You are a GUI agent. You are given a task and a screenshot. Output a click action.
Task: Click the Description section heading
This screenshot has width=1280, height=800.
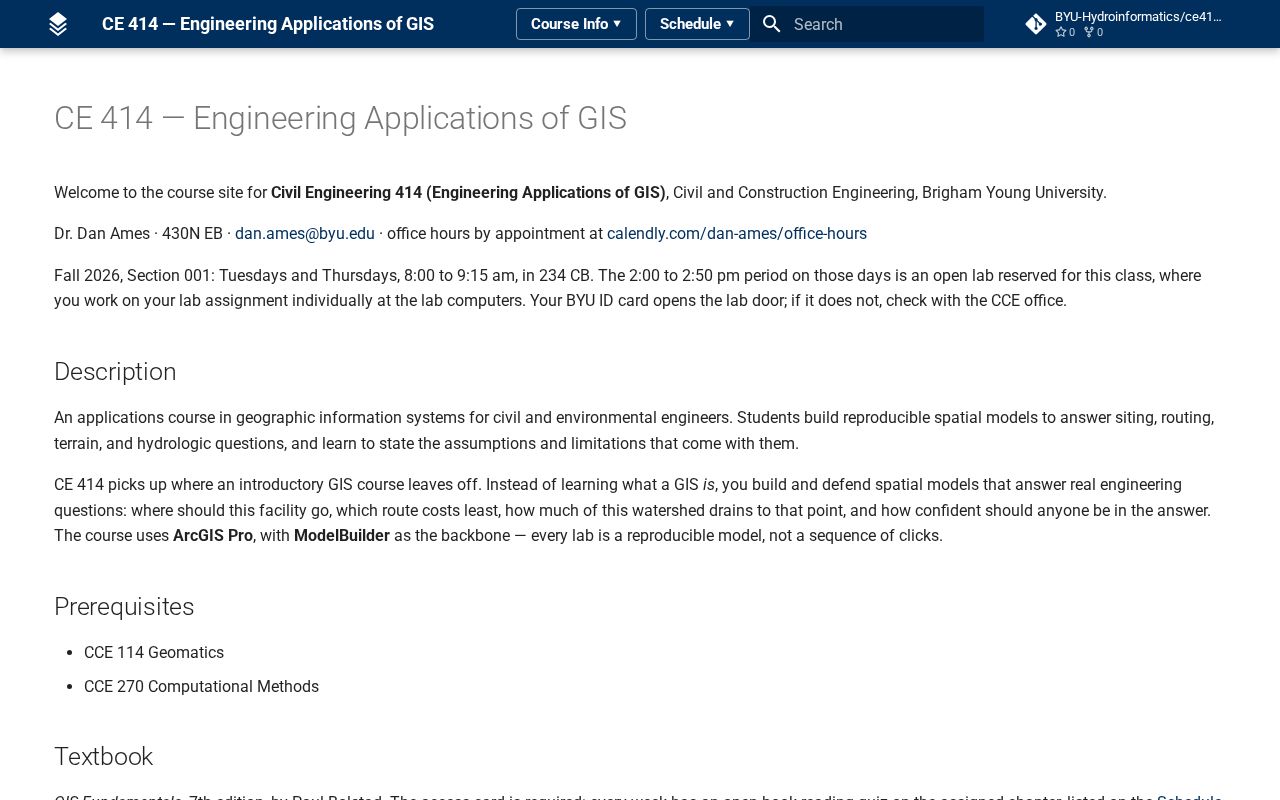coord(115,372)
